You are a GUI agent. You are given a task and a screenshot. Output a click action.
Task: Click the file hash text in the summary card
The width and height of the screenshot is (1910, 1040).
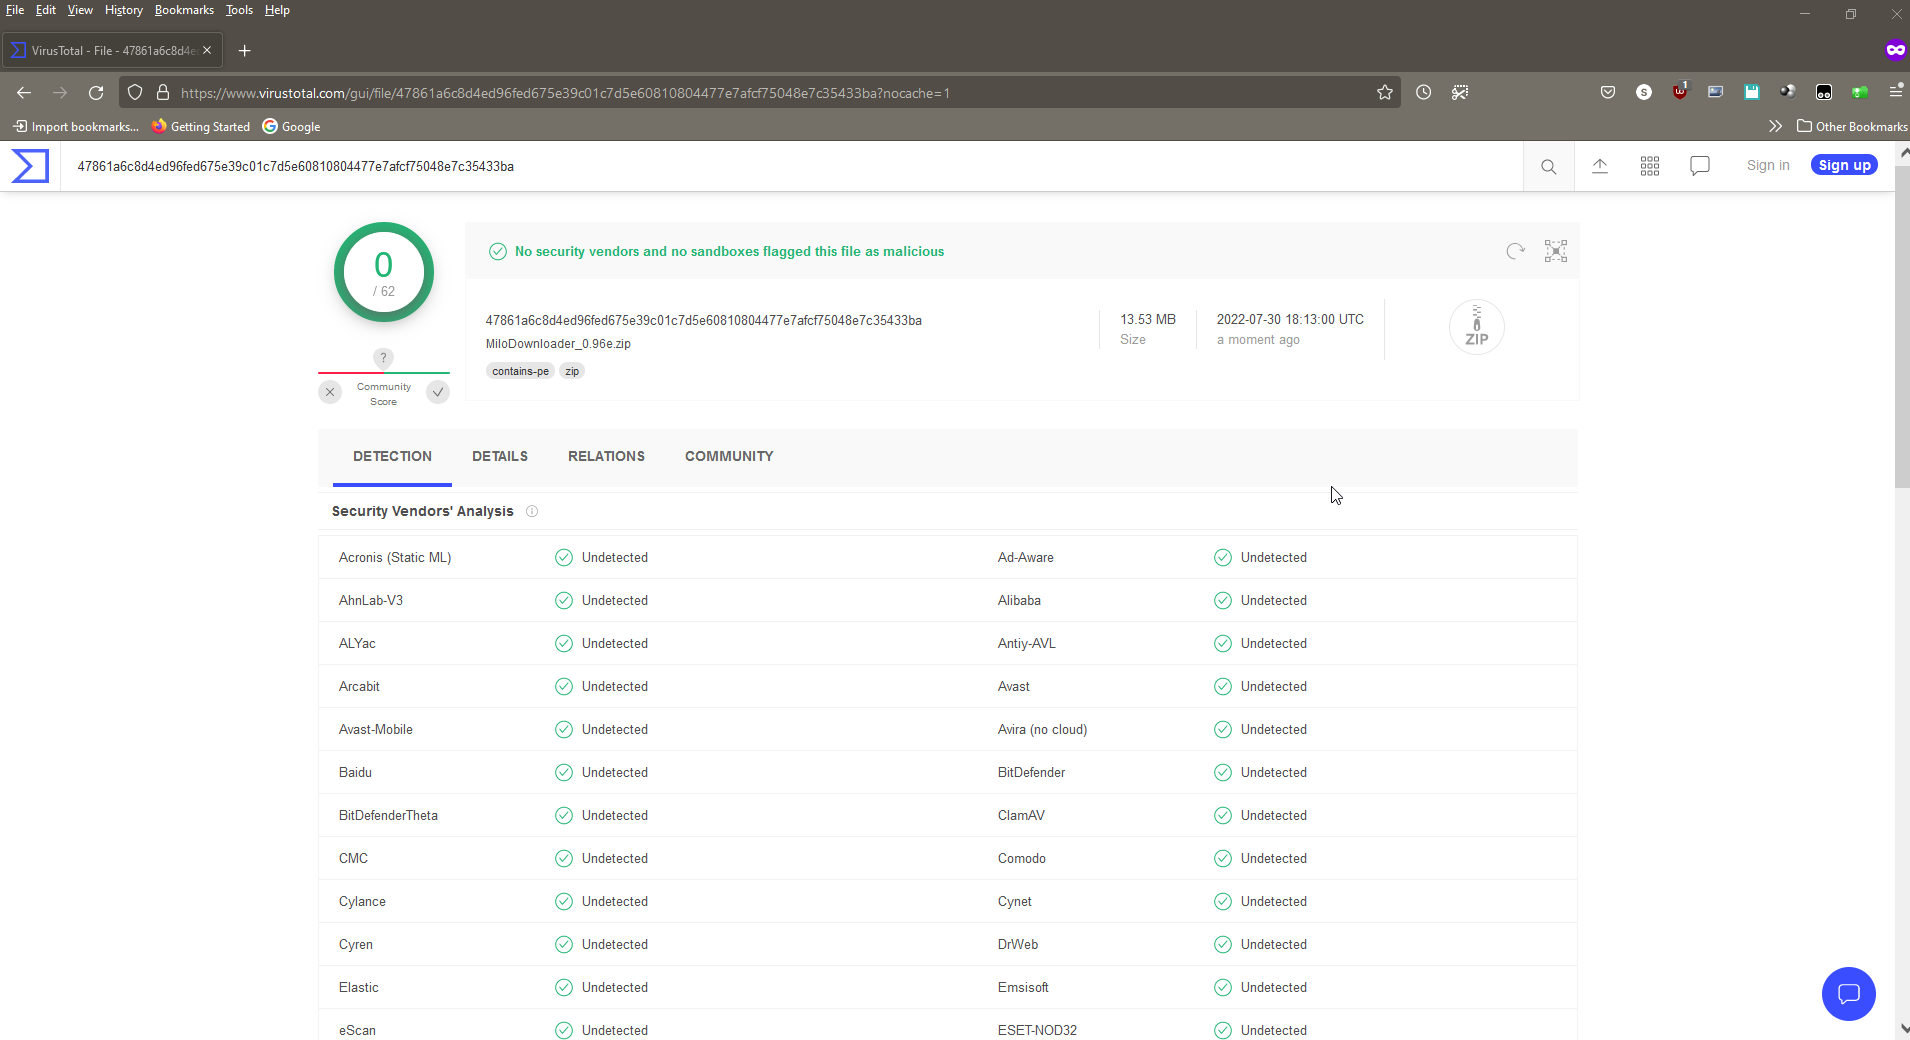click(703, 321)
